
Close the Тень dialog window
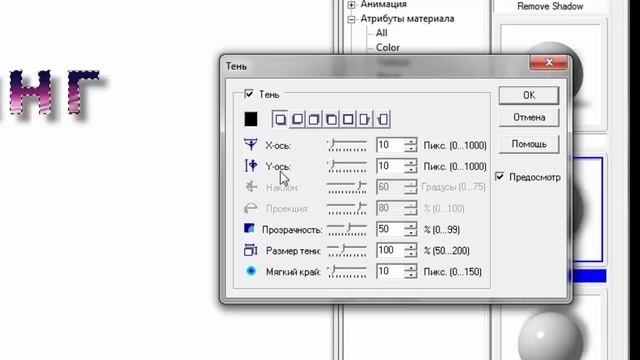coord(549,62)
